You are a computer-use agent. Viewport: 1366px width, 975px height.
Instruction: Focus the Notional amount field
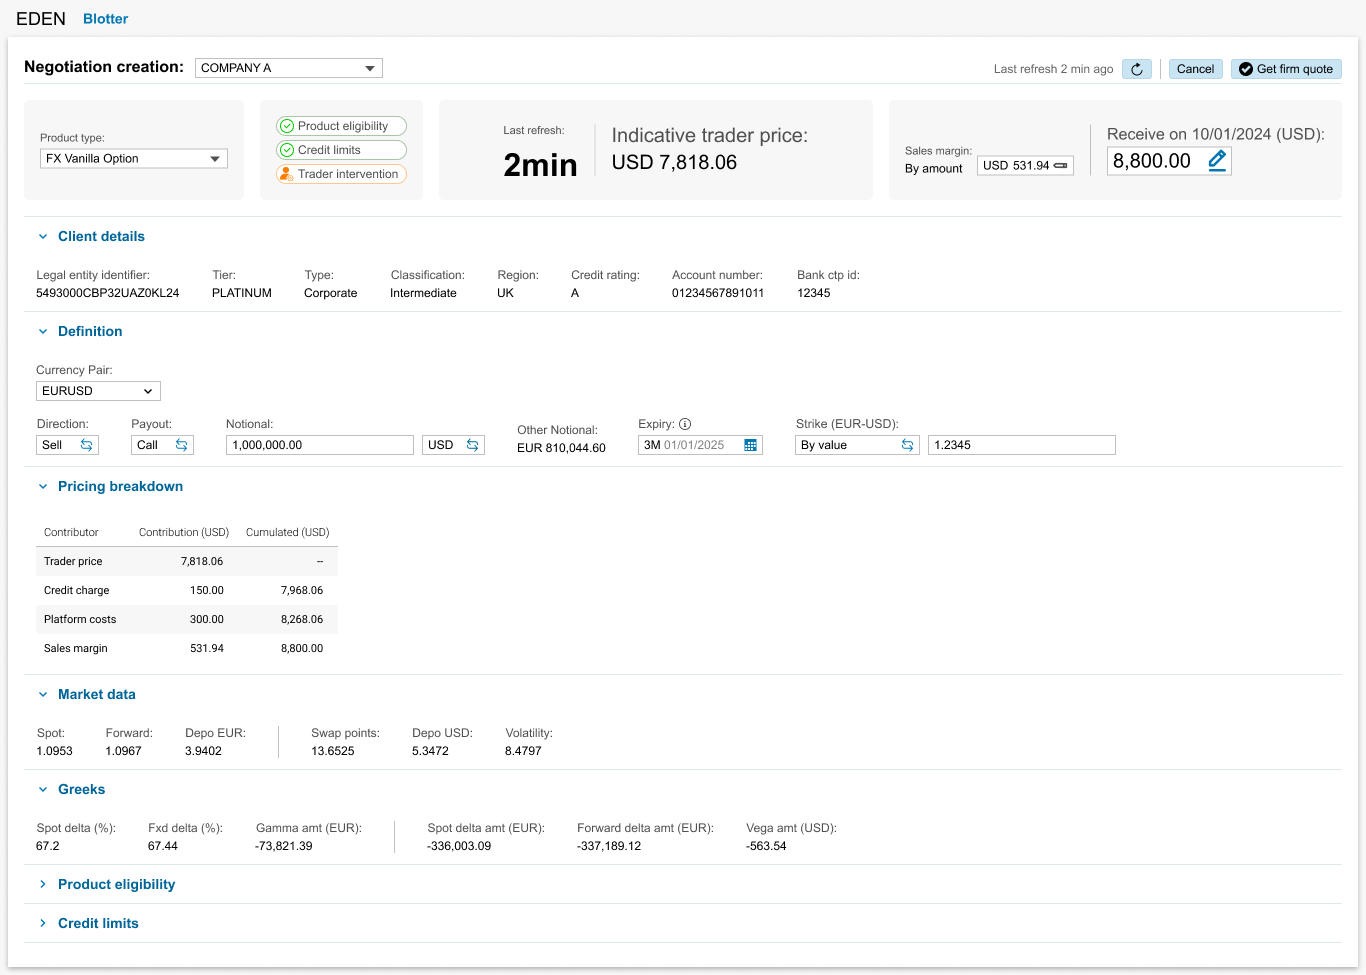pos(320,445)
